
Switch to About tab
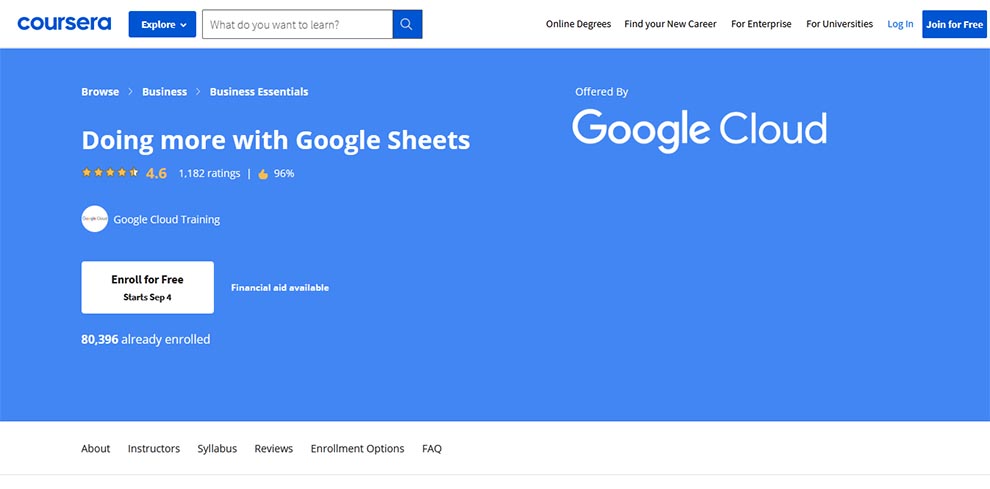95,449
